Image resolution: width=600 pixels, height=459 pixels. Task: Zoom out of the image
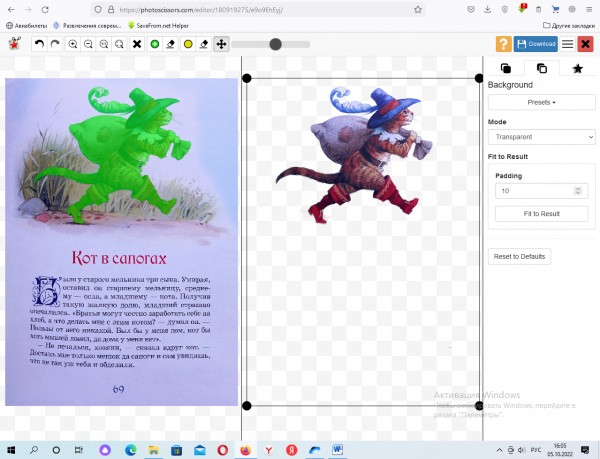[x=88, y=44]
